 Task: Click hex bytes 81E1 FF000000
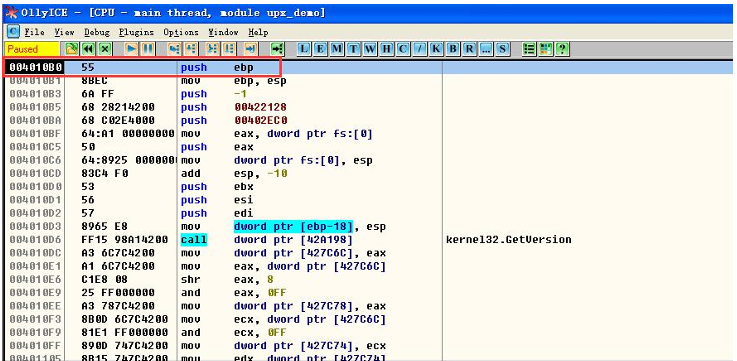point(125,332)
